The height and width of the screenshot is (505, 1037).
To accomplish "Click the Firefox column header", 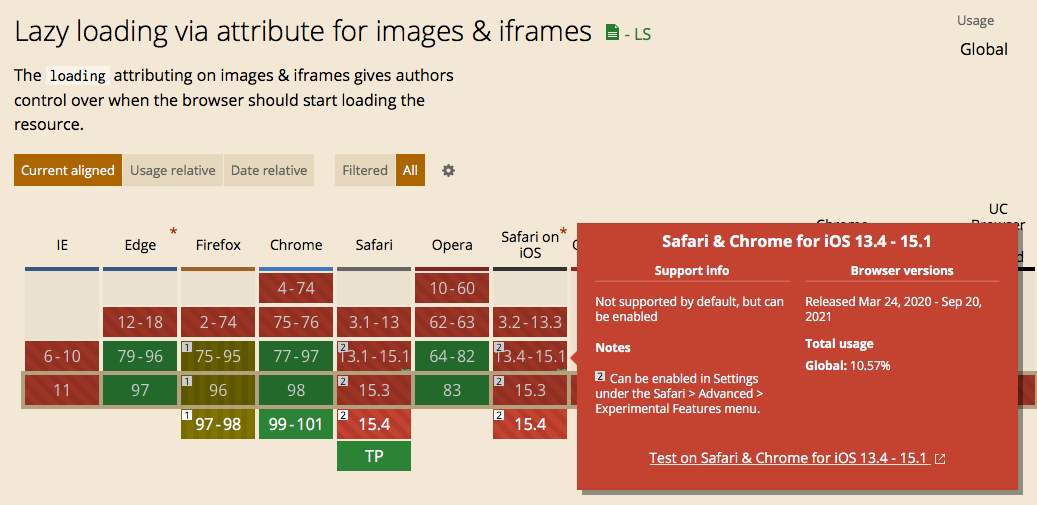I will [218, 245].
